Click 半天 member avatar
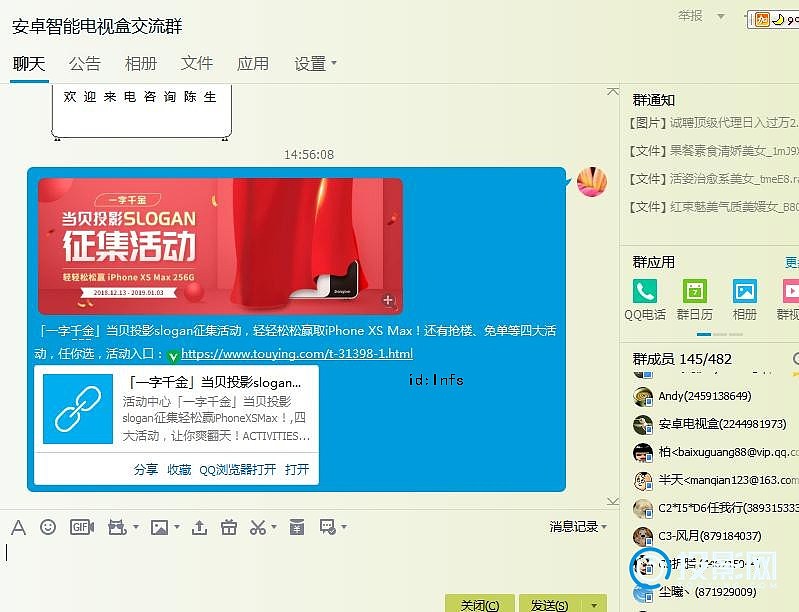Image resolution: width=799 pixels, height=612 pixels. (x=643, y=481)
